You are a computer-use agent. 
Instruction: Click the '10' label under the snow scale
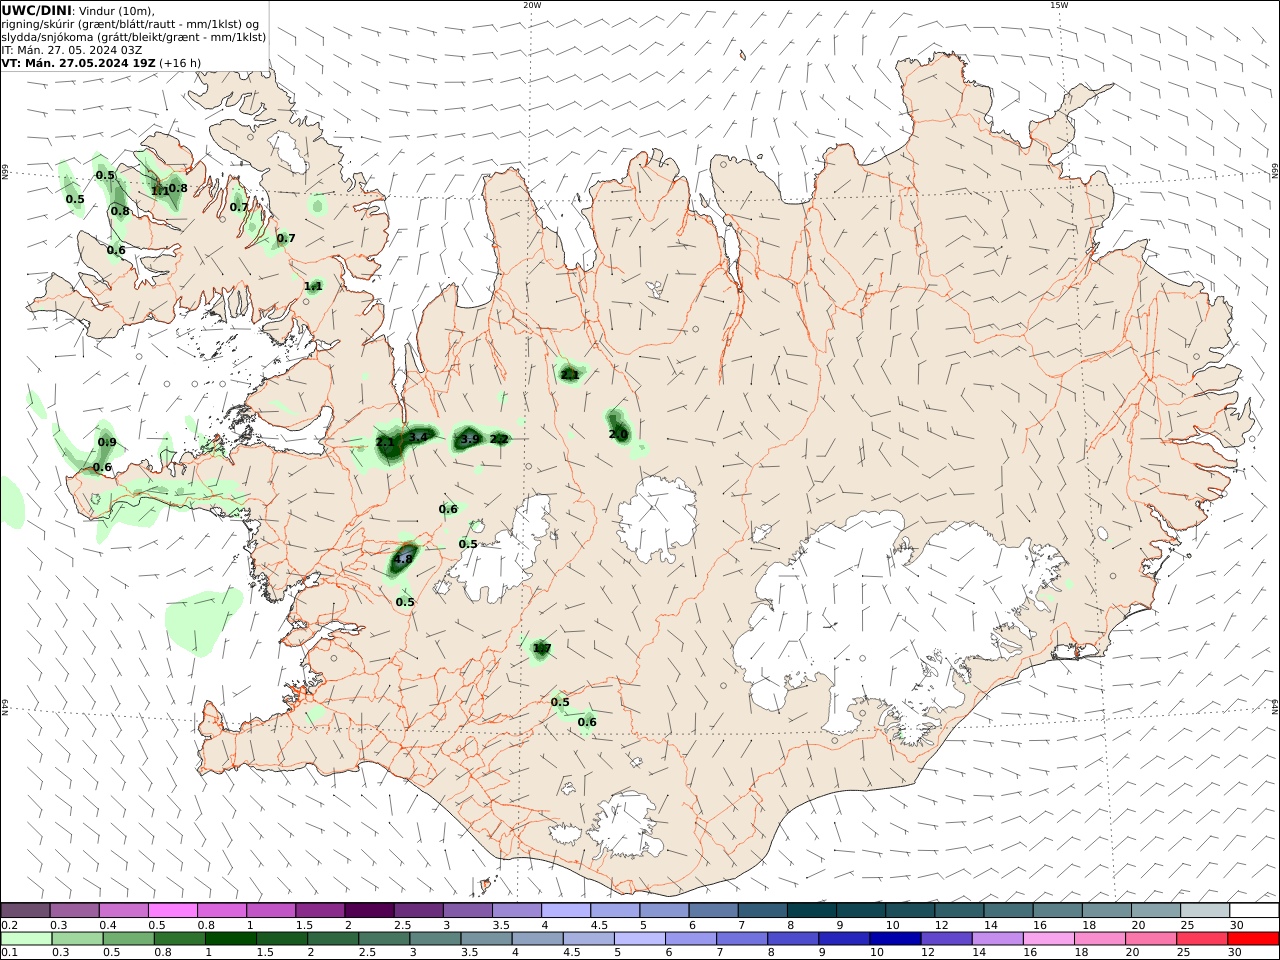click(x=892, y=924)
